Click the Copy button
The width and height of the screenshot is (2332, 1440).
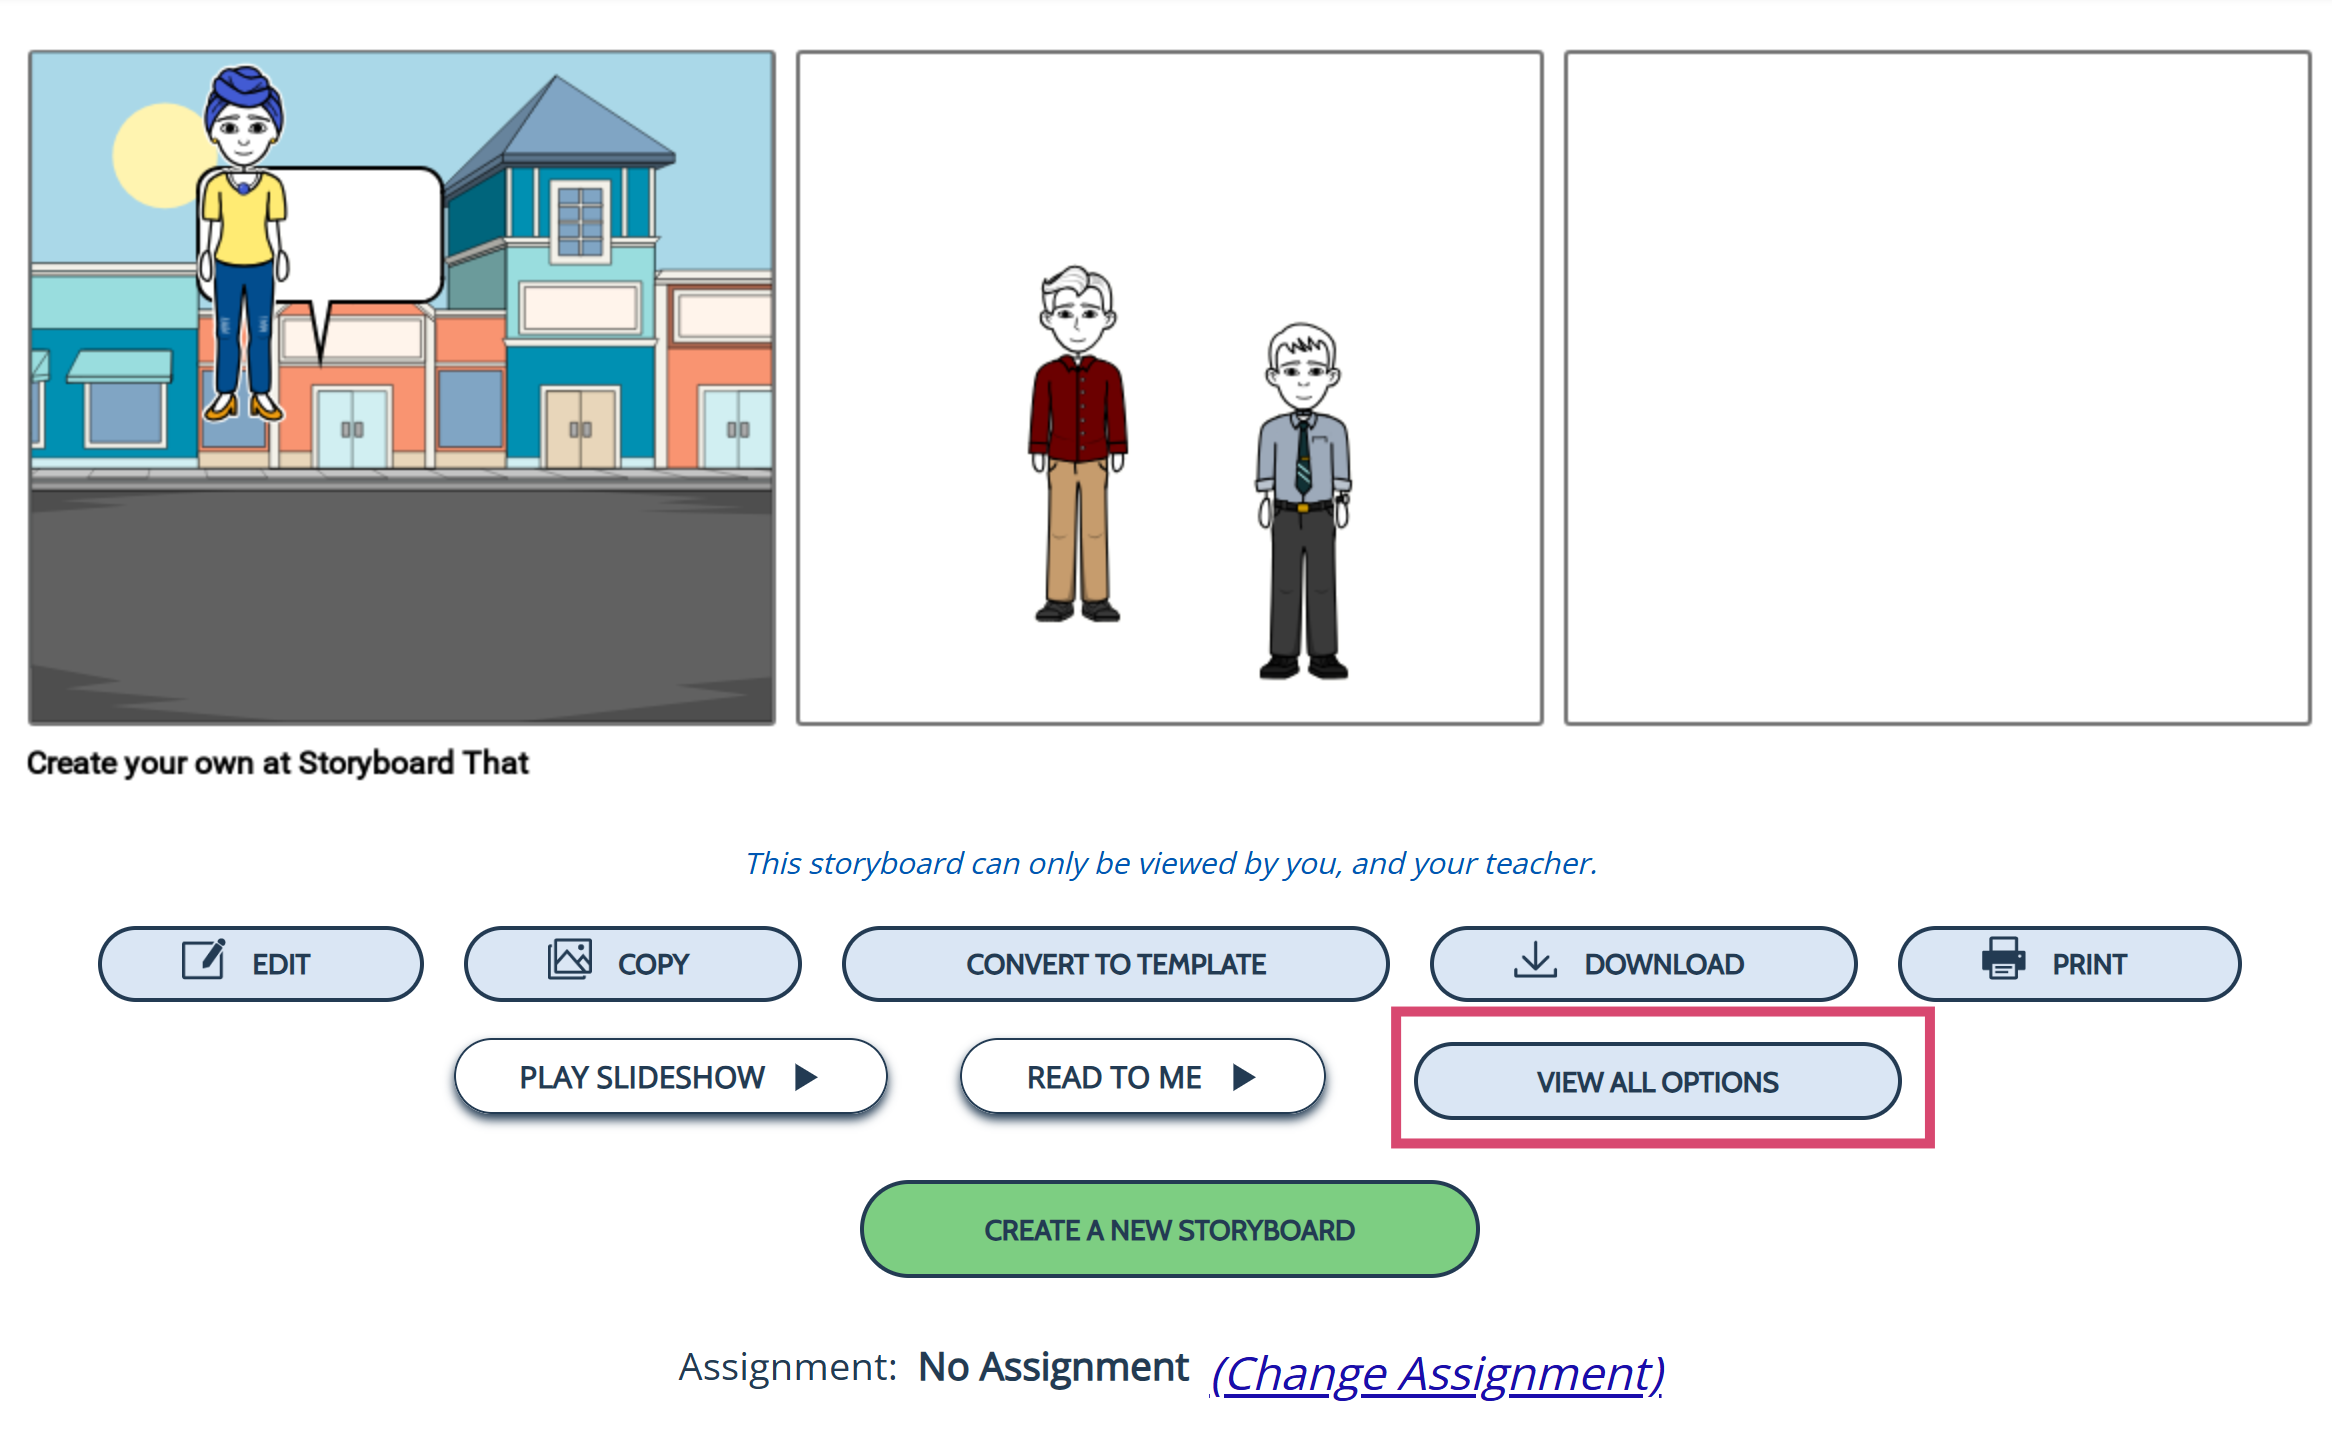(632, 964)
